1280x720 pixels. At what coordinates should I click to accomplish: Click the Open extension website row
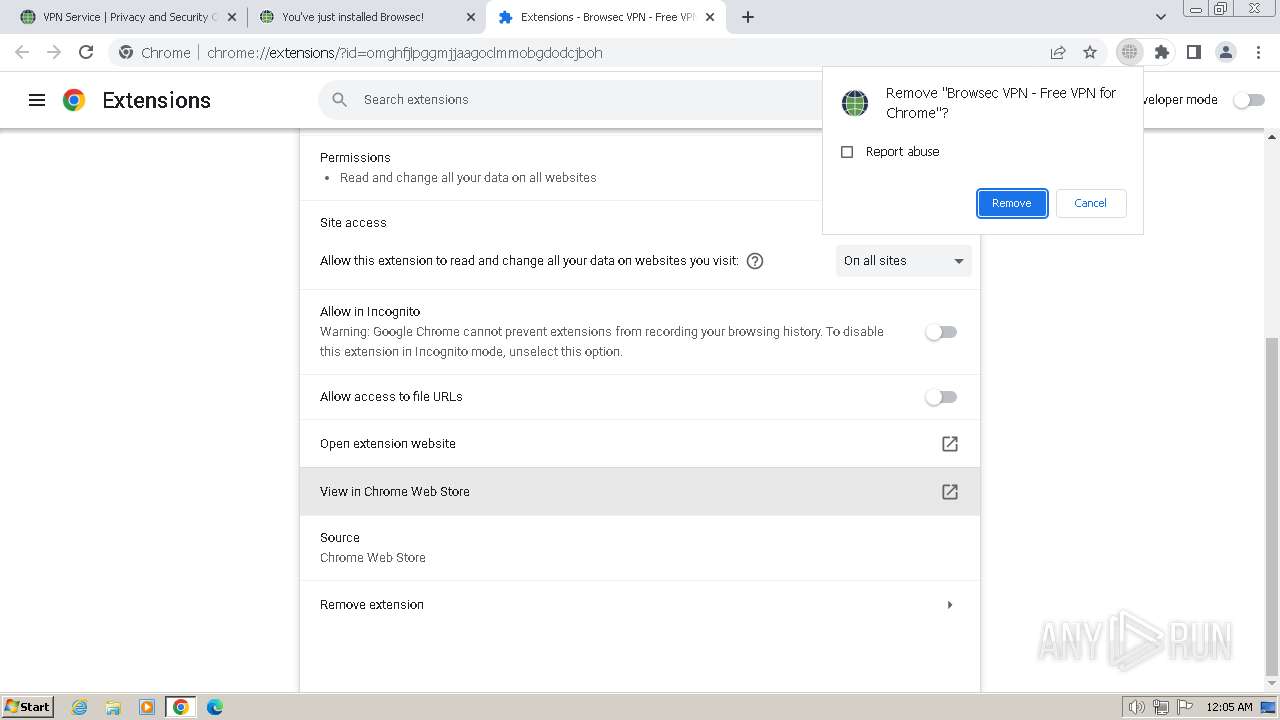click(640, 444)
